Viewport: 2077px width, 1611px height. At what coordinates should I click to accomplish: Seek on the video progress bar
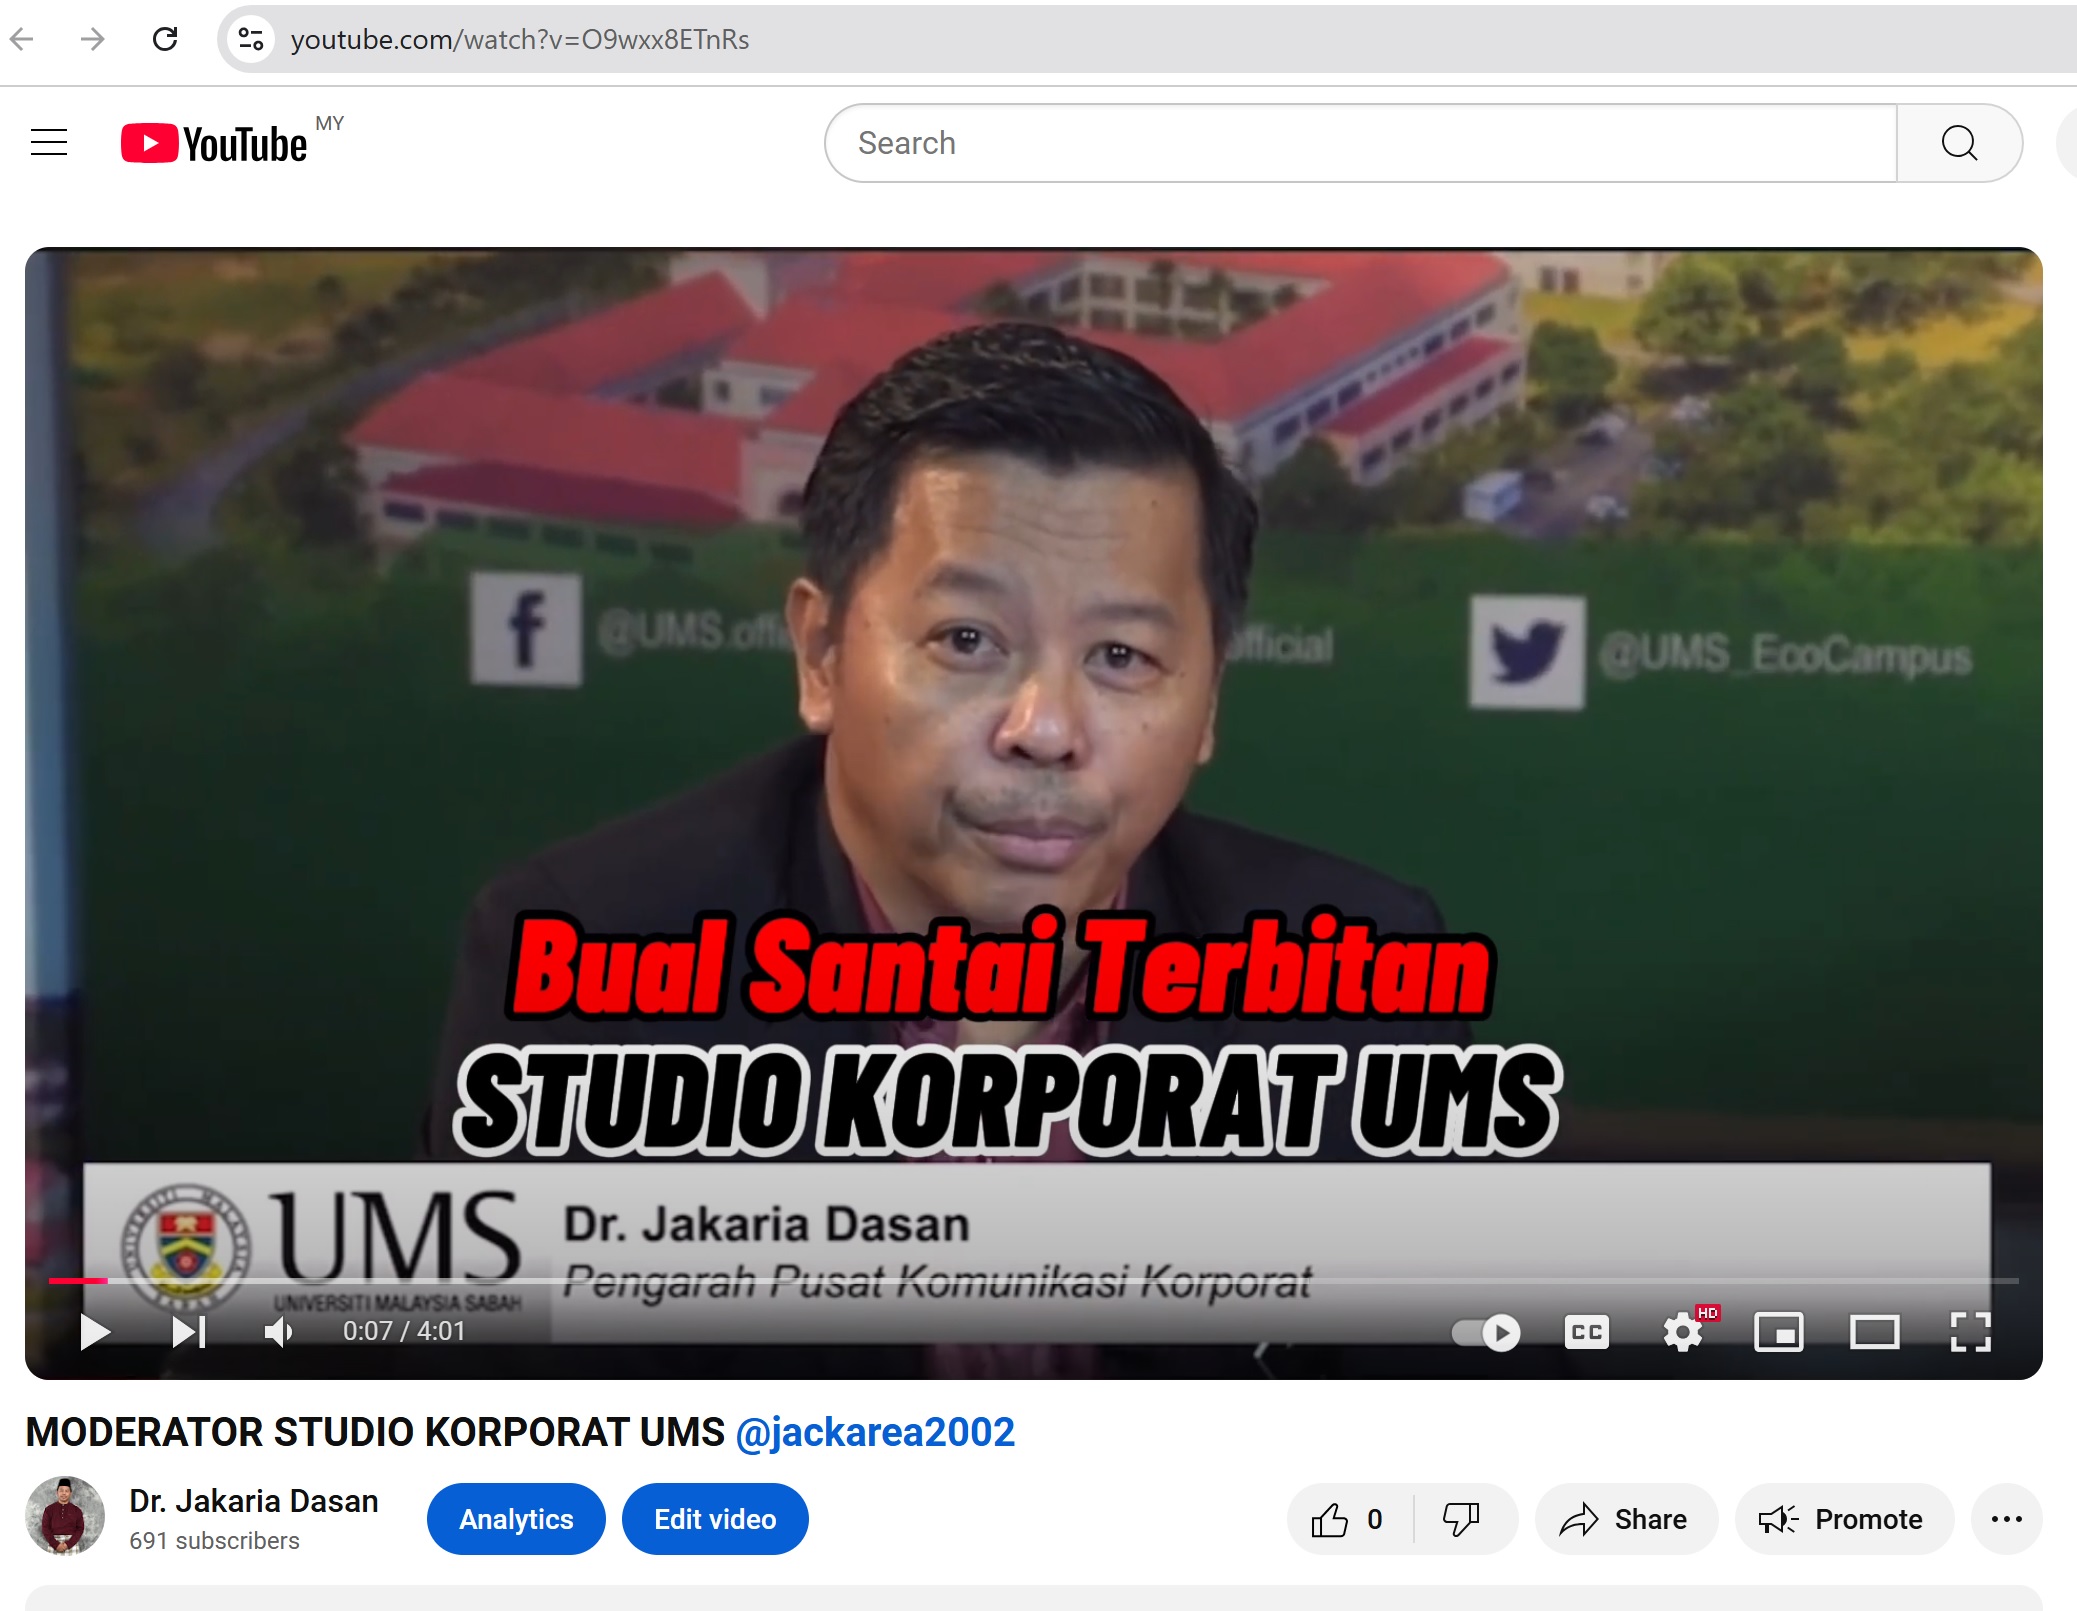[x=1034, y=1280]
